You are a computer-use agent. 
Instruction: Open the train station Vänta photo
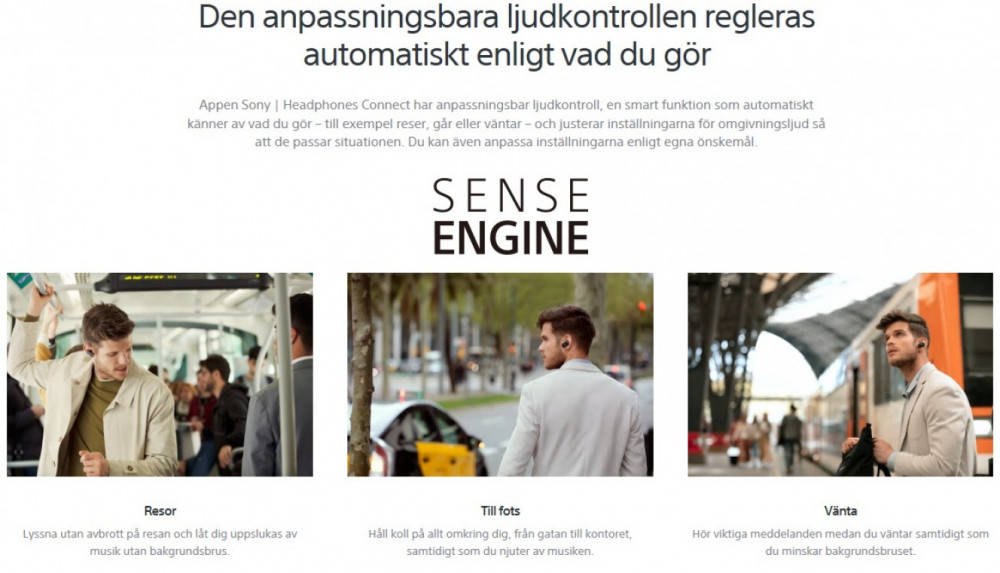tap(840, 375)
